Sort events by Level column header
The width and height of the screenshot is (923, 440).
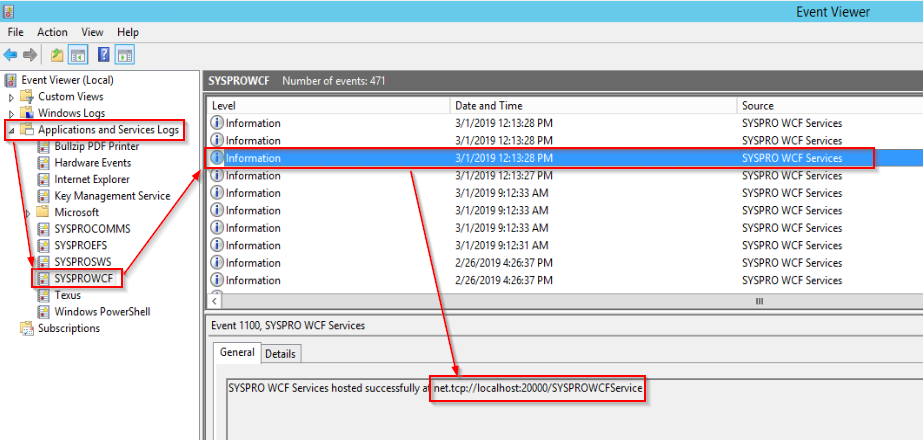pos(328,105)
